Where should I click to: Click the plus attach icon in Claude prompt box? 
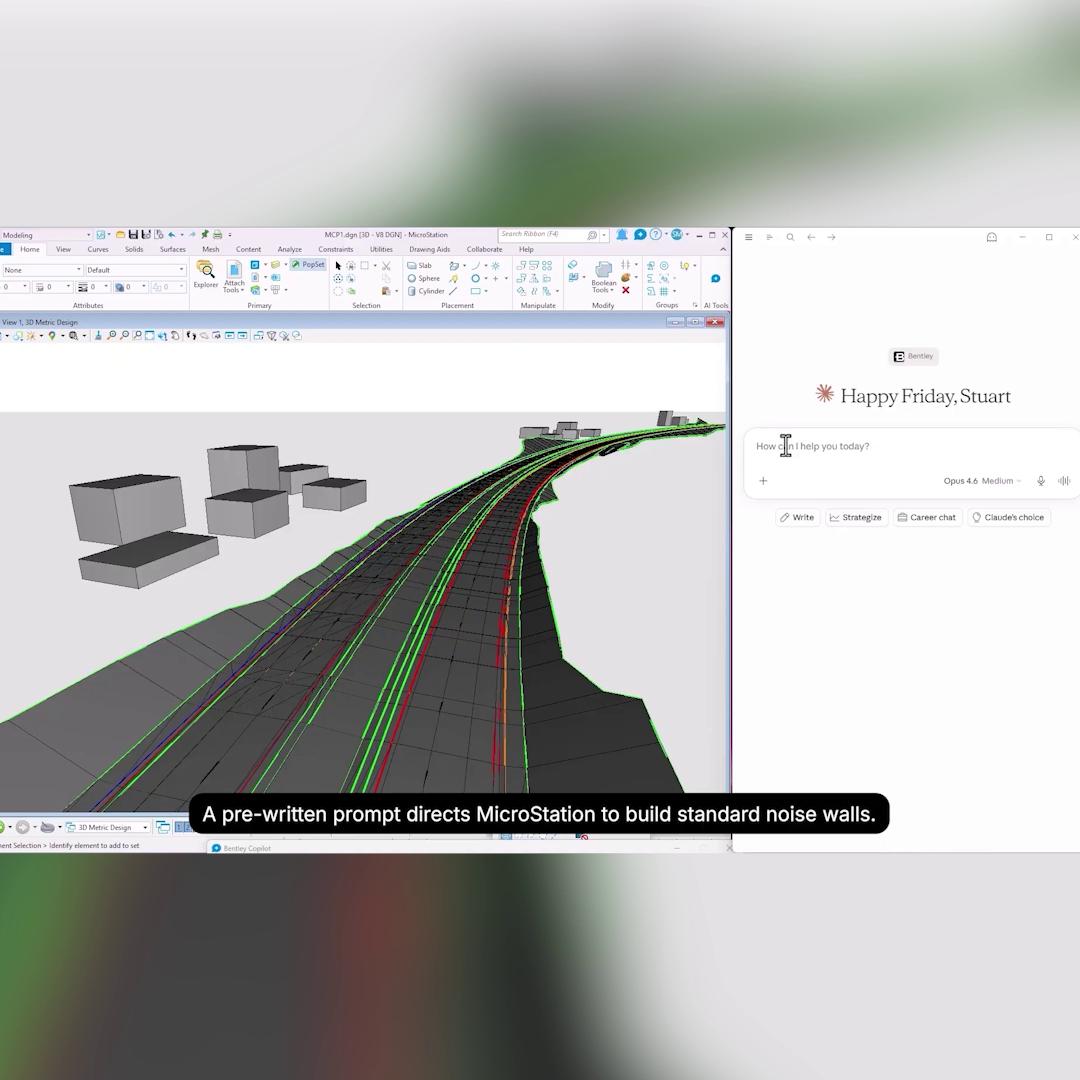tap(763, 481)
